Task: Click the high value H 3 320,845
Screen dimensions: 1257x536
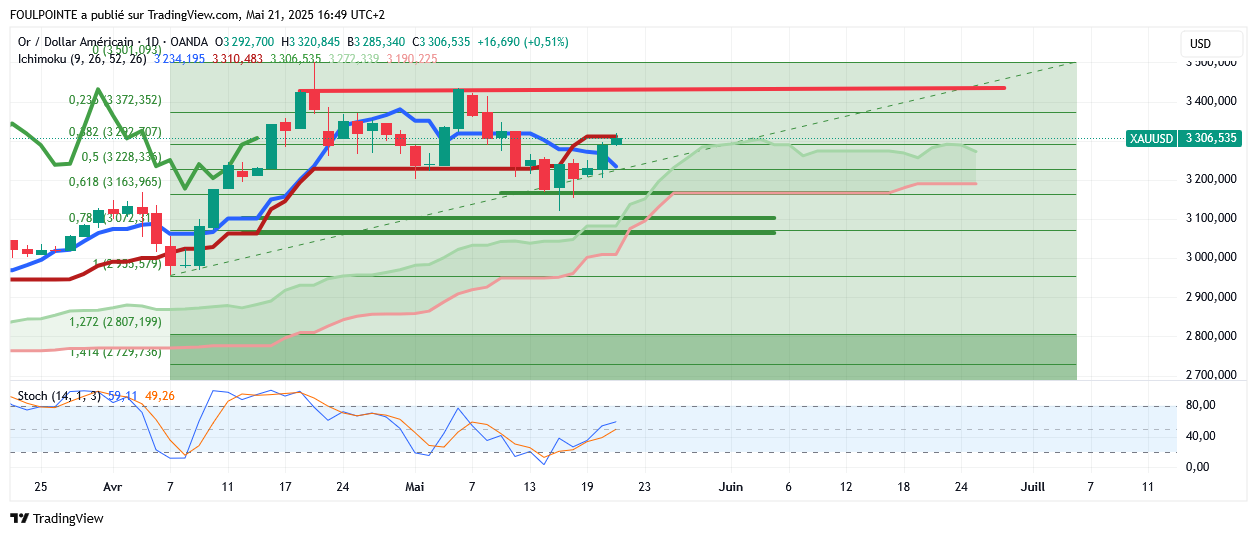Action: pyautogui.click(x=313, y=42)
